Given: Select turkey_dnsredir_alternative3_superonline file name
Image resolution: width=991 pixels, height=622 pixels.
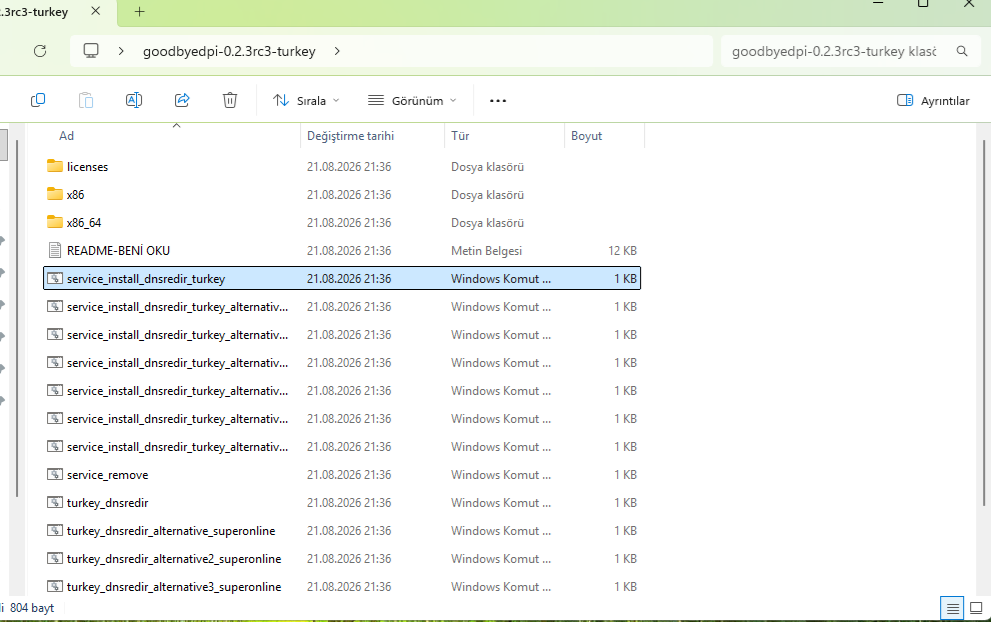Looking at the screenshot, I should [174, 587].
